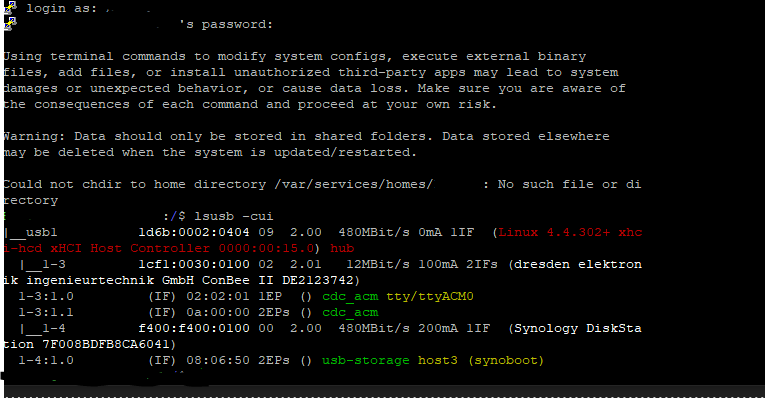Click the f400:f400:0100 device ID

pos(194,328)
